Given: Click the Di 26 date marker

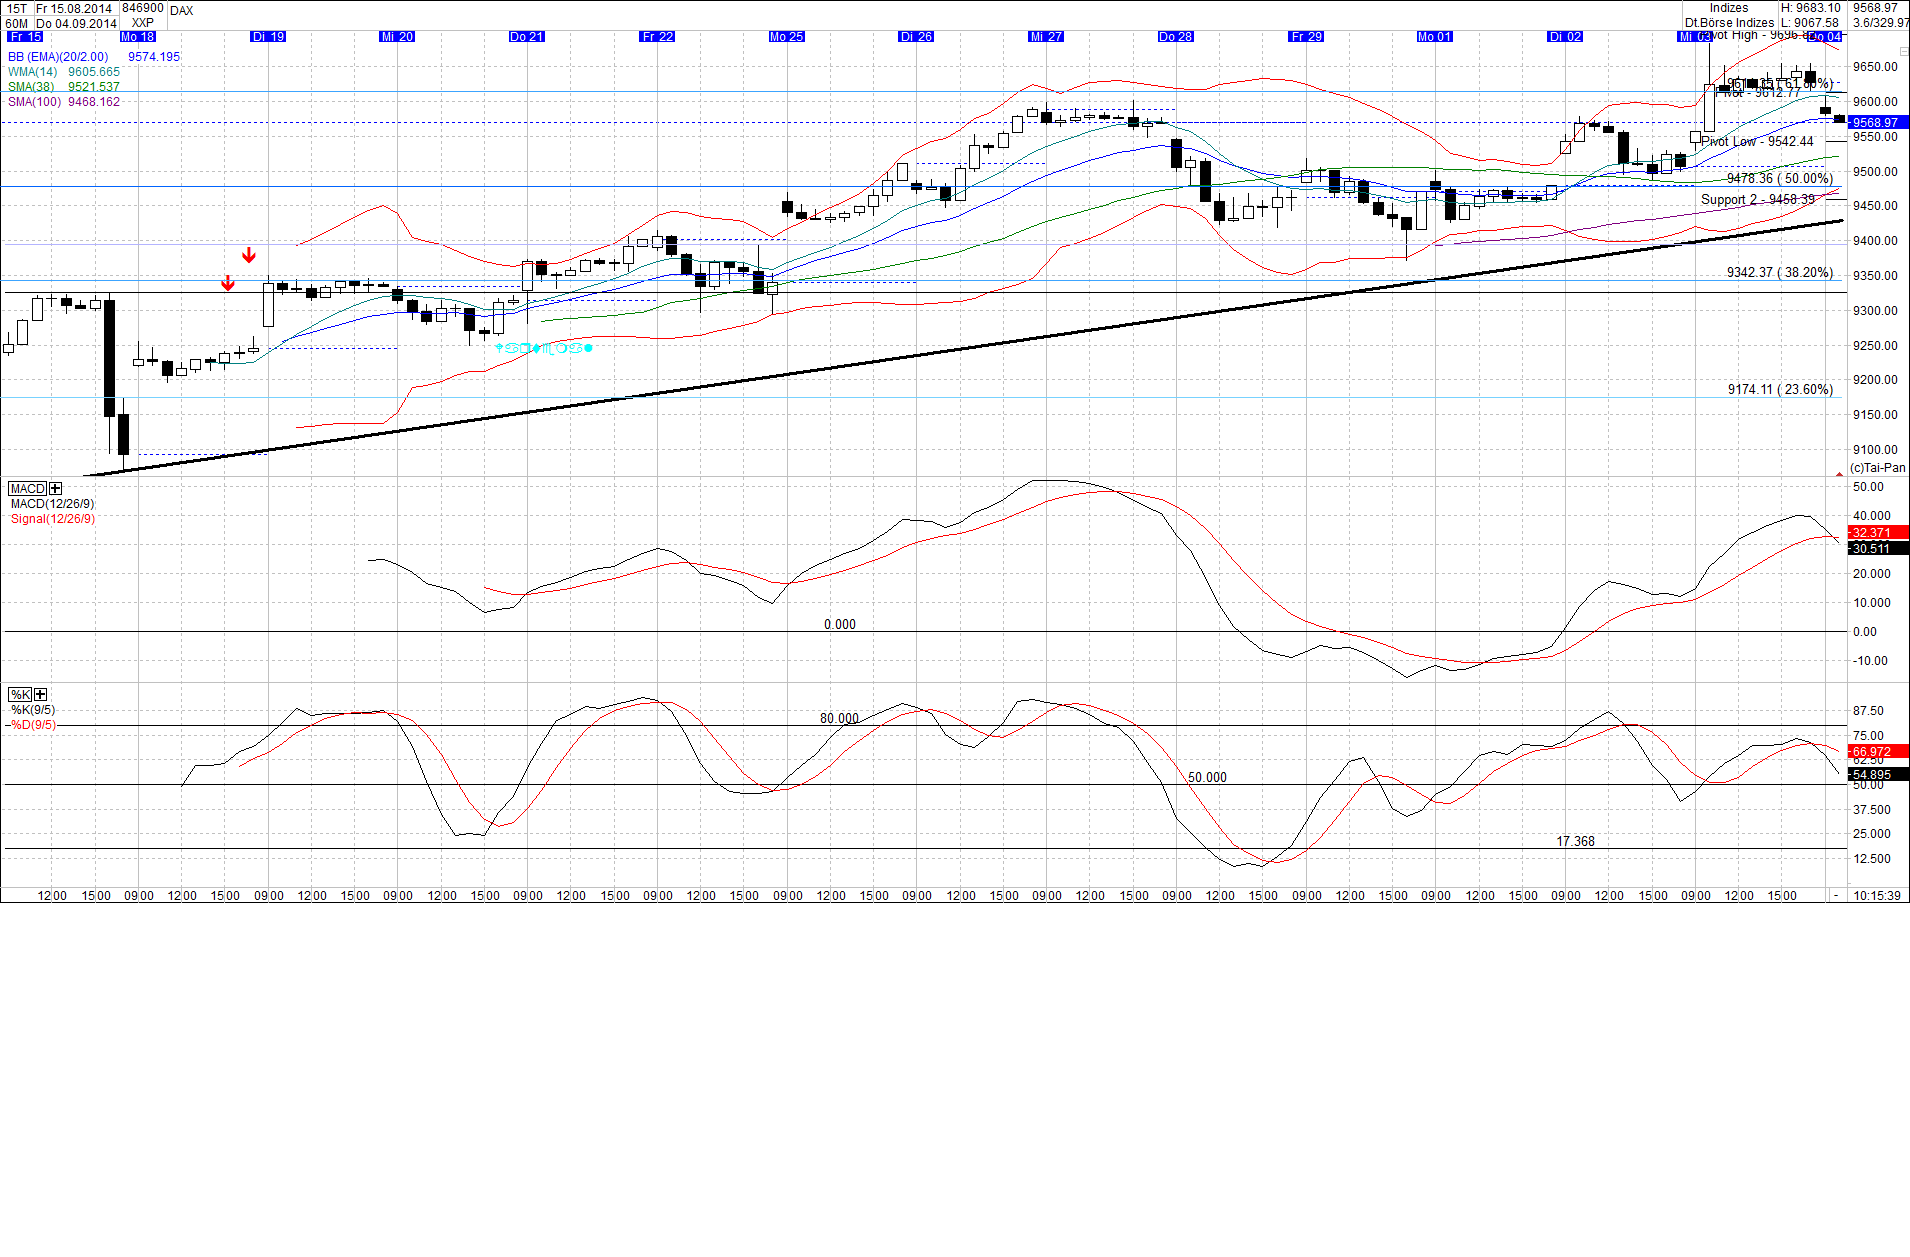Looking at the screenshot, I should click(x=916, y=37).
